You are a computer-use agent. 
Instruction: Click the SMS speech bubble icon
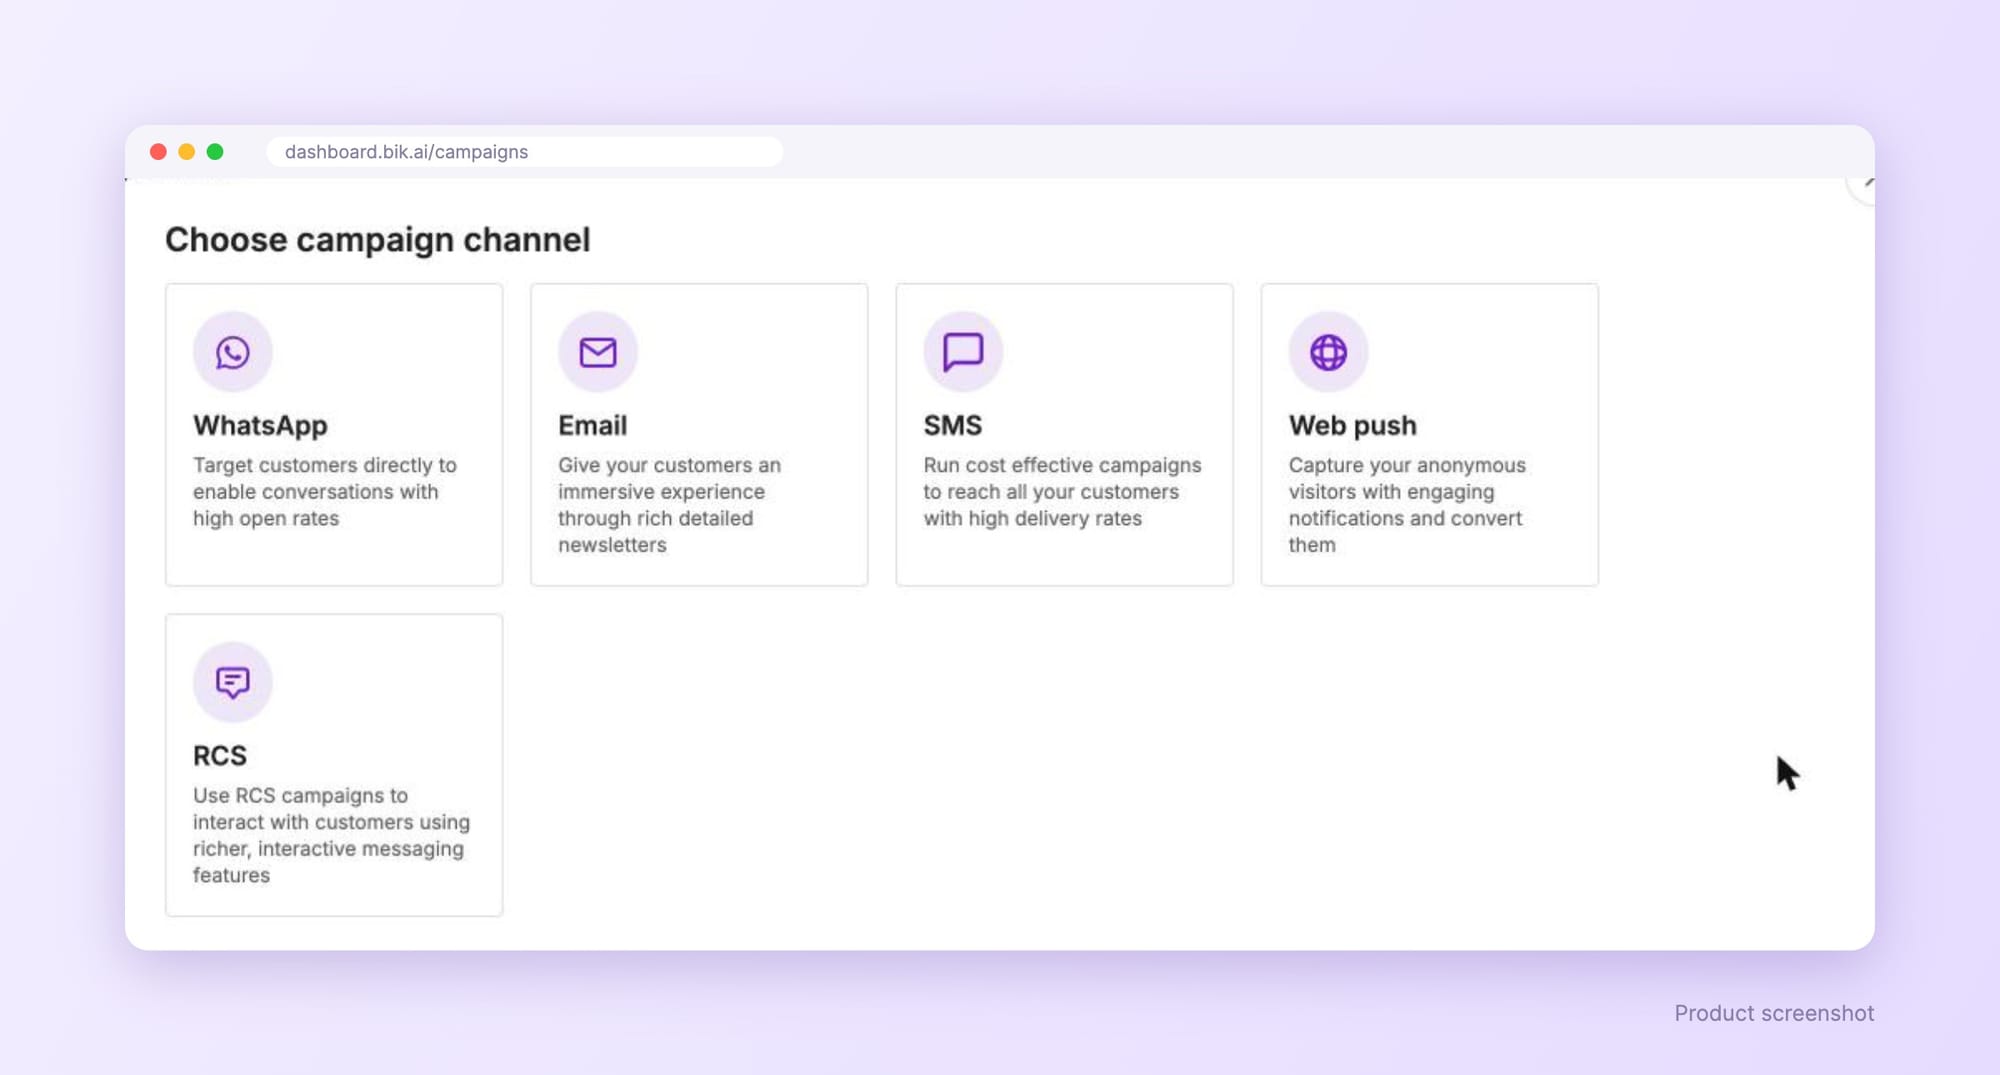[963, 352]
